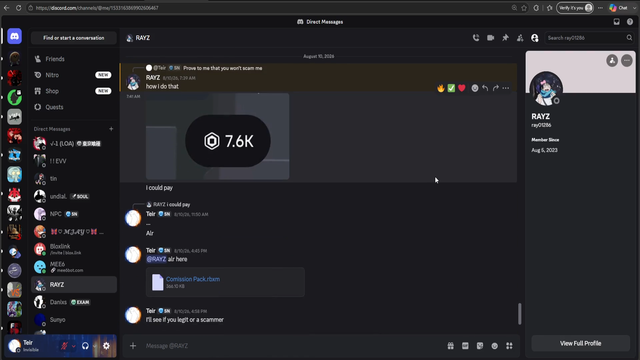This screenshot has width=640, height=360.
Task: Download Comission Pack.rbxm file
Action: point(193,279)
